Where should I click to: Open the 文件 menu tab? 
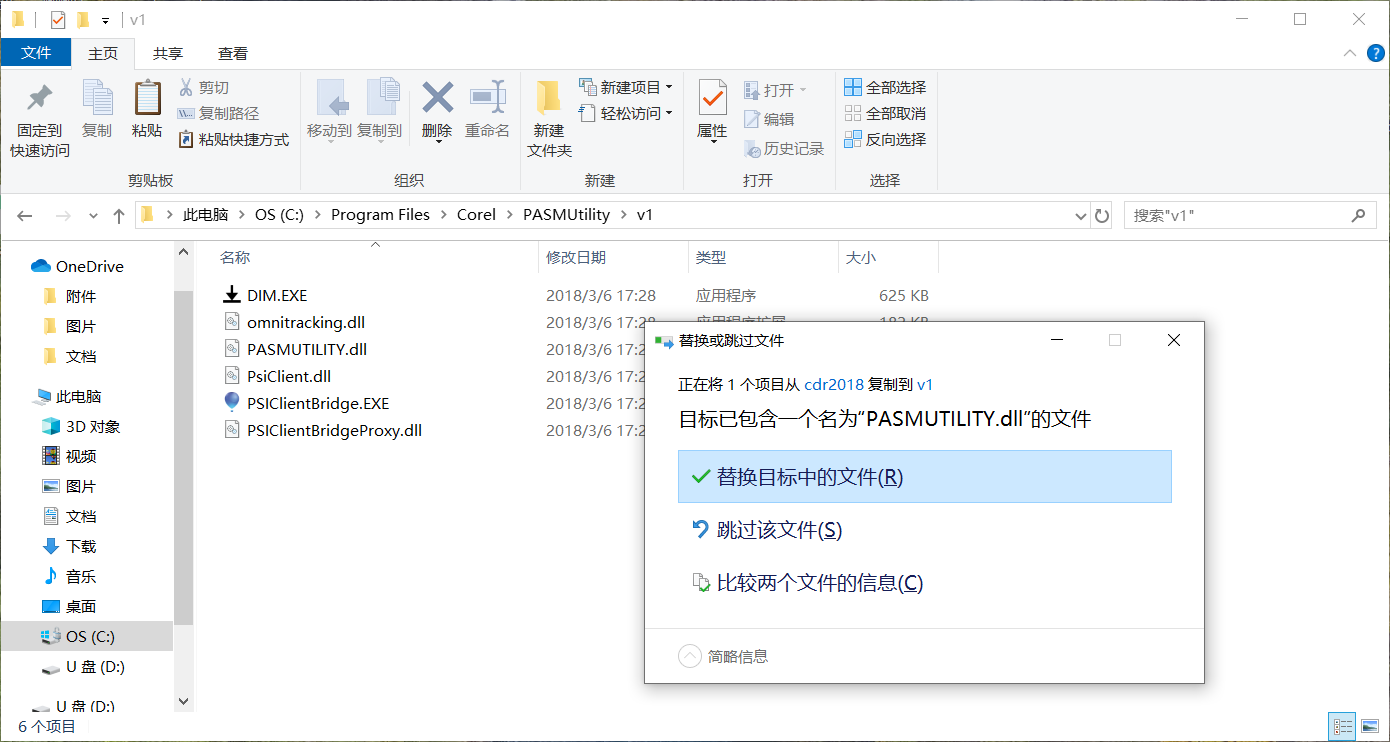coord(36,53)
